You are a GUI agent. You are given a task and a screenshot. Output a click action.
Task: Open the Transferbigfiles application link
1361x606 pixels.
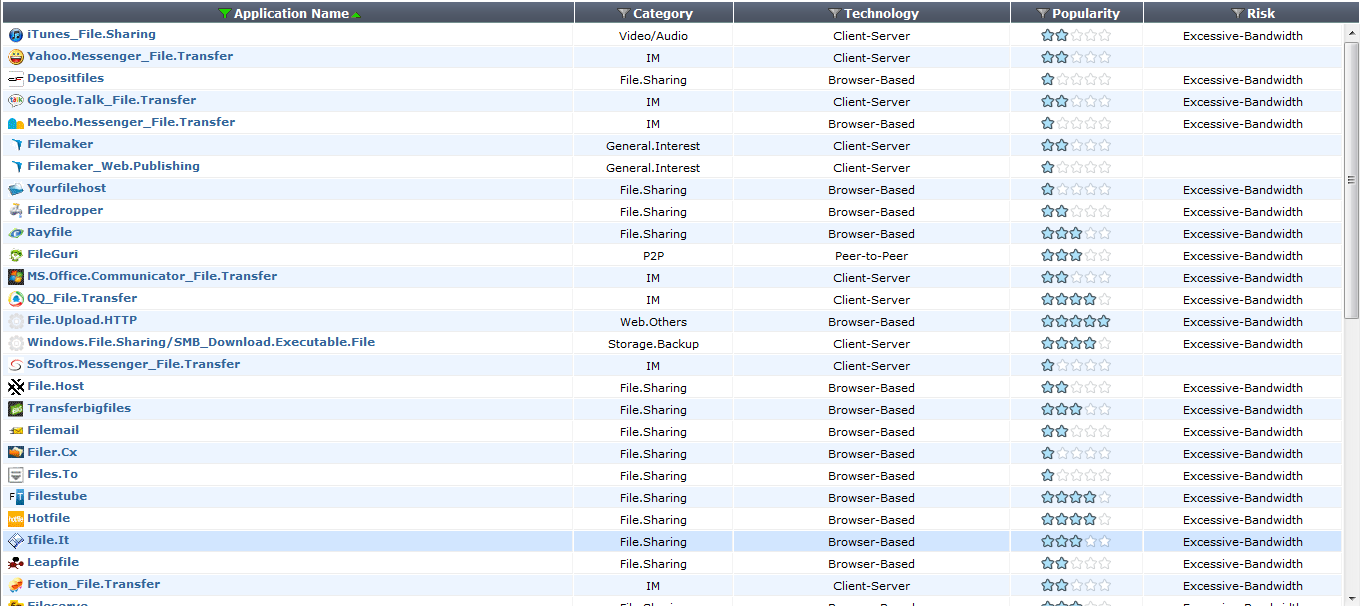point(79,408)
